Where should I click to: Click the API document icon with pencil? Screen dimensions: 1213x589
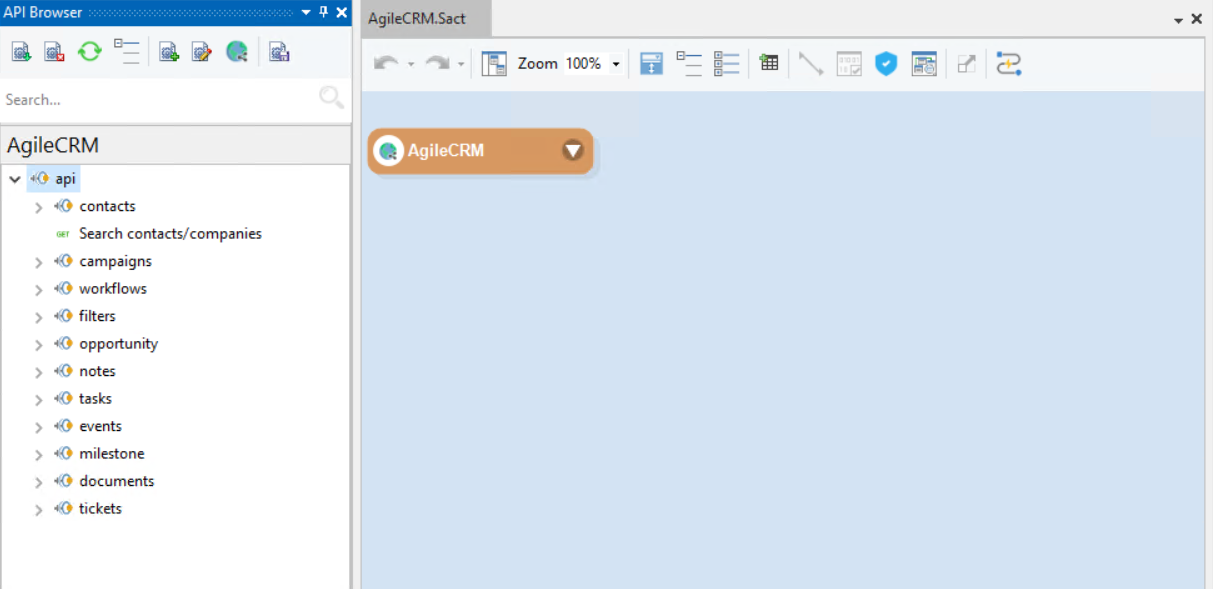pos(202,52)
